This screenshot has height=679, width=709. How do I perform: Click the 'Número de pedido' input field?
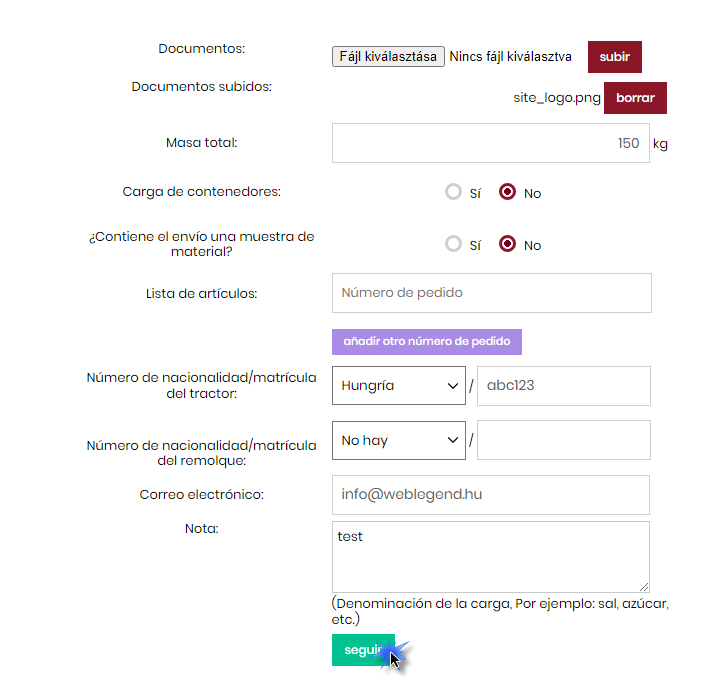[x=491, y=293]
